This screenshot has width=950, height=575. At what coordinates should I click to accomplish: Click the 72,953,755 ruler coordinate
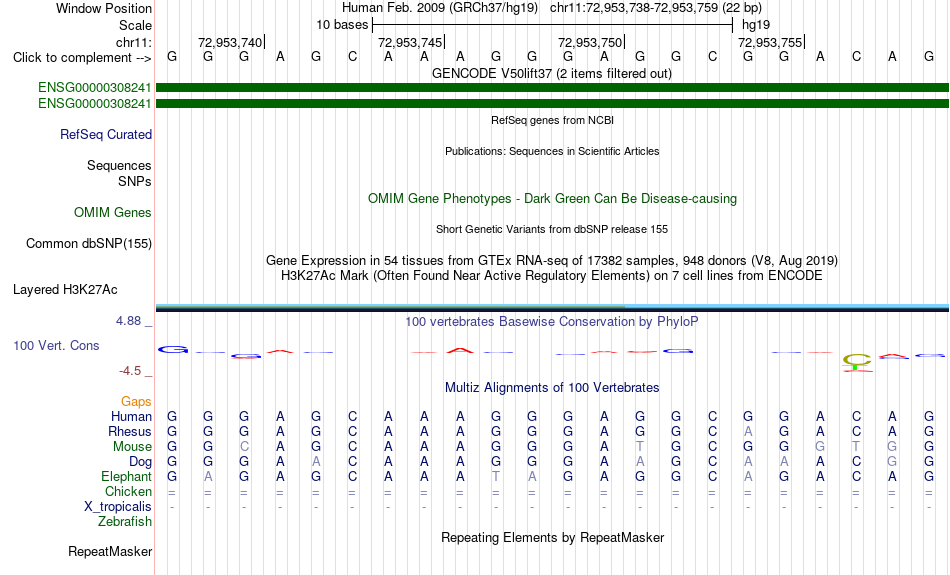coord(769,42)
